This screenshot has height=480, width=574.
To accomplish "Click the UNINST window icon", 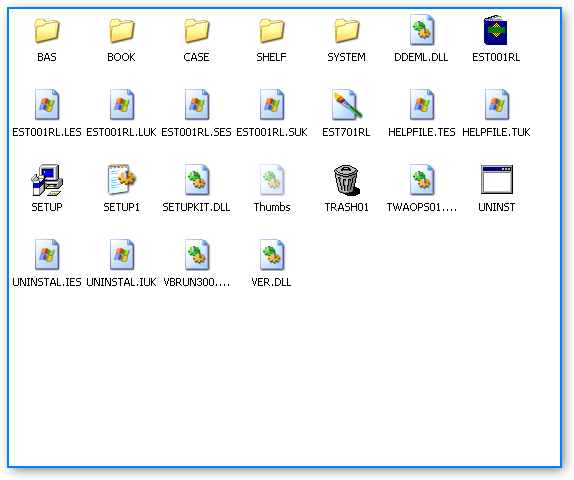I will 496,179.
